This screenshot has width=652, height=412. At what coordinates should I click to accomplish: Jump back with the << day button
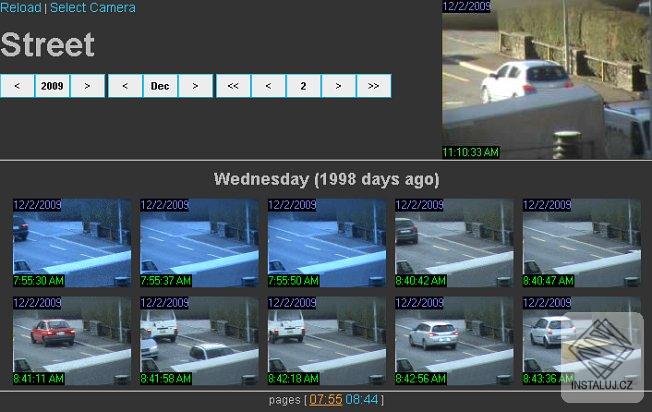pos(233,86)
